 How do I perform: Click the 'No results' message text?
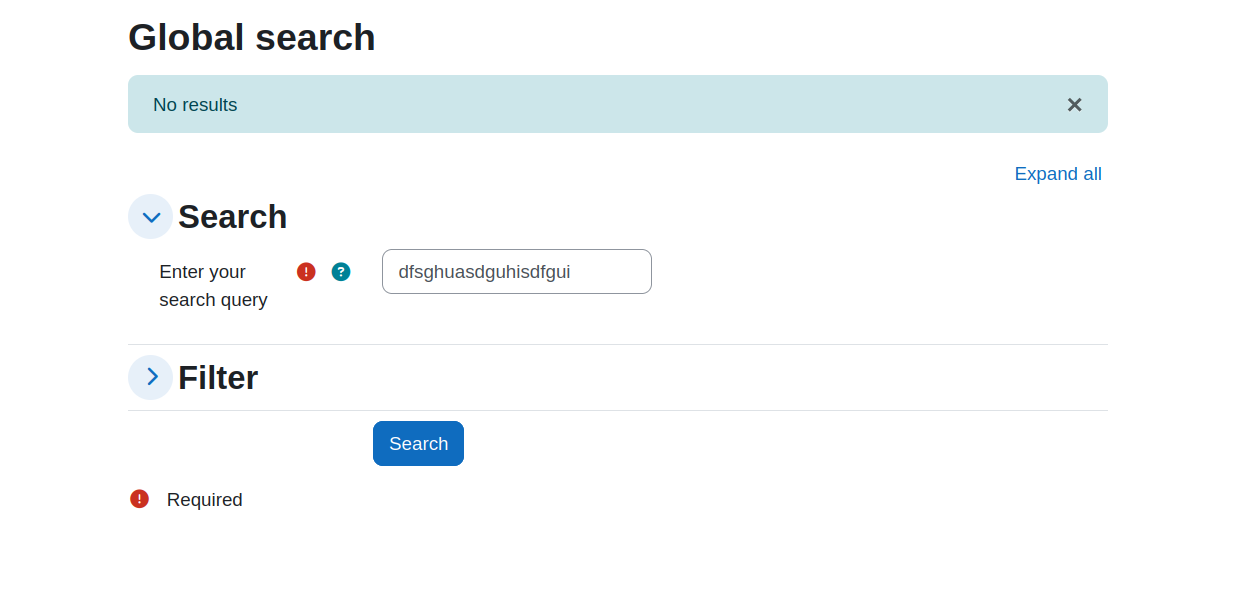195,105
